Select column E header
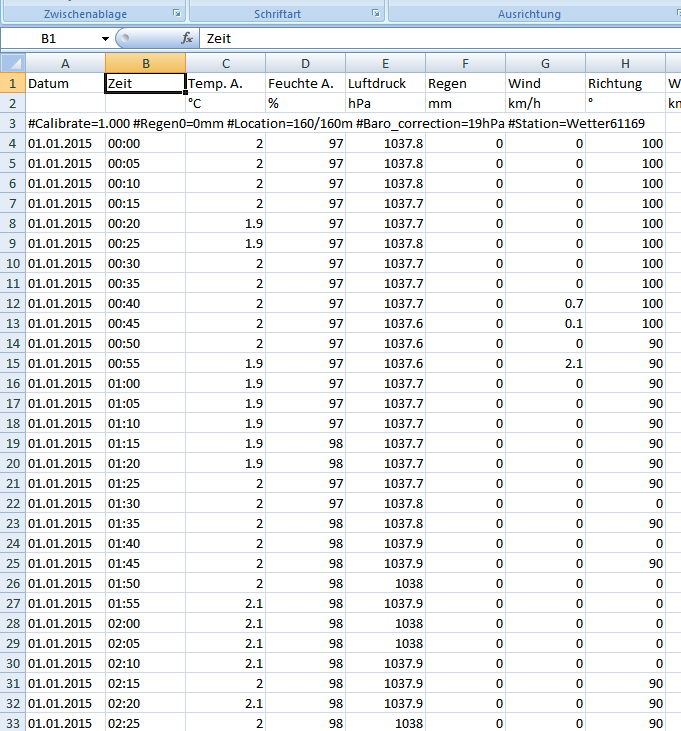 coord(385,63)
